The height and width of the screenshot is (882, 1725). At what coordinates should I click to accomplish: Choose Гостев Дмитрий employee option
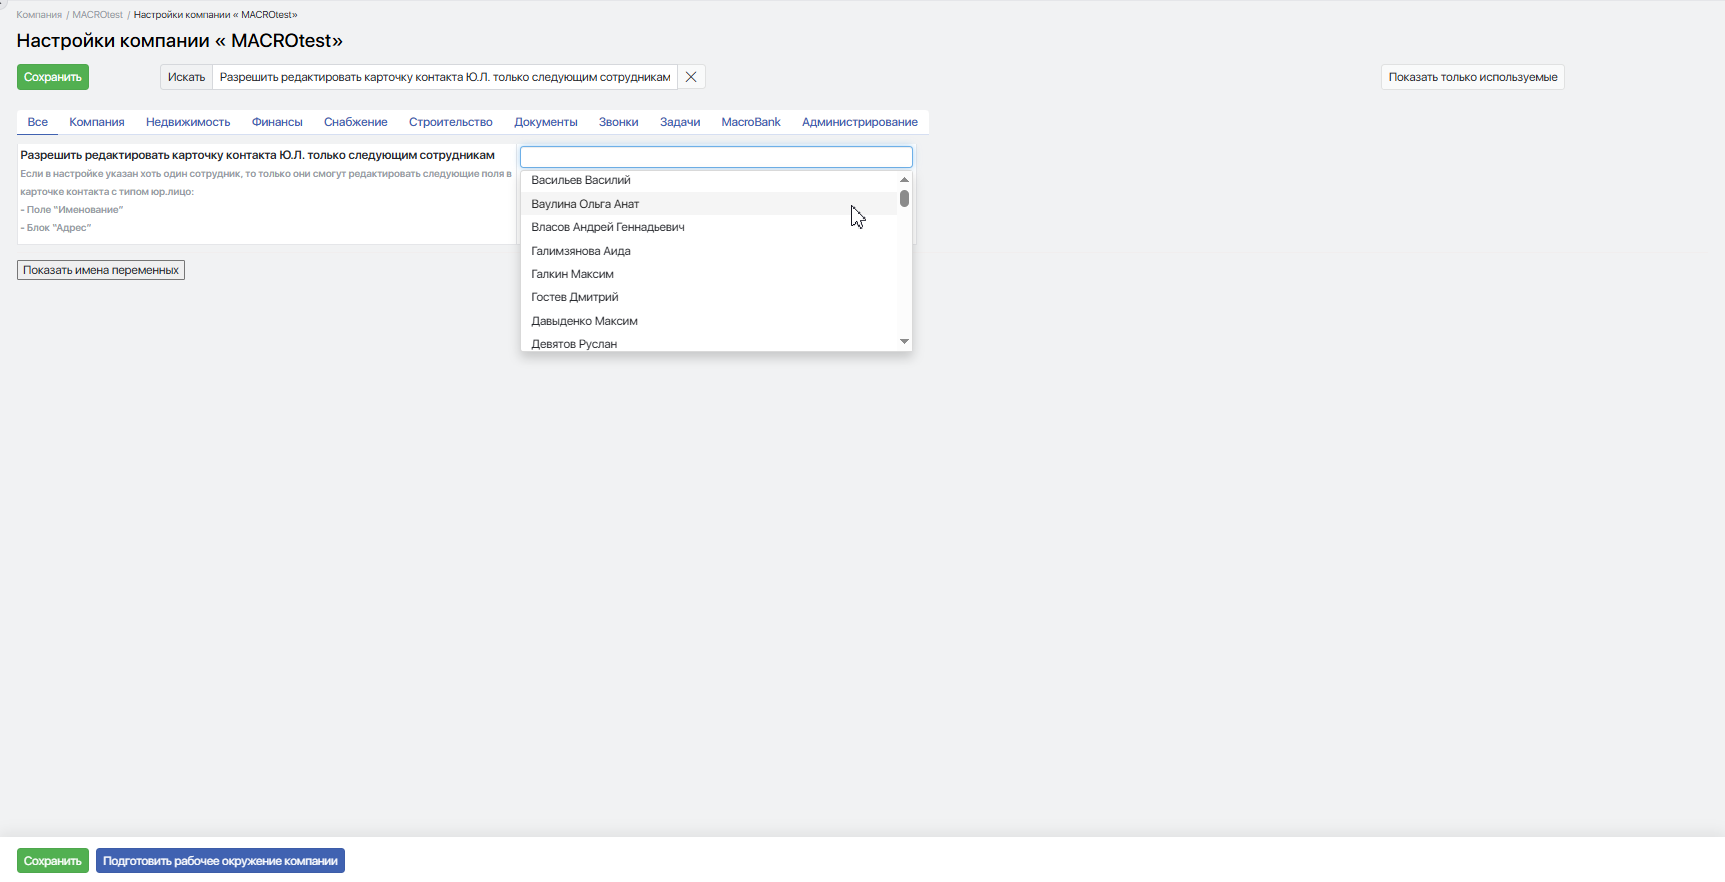[x=575, y=297]
